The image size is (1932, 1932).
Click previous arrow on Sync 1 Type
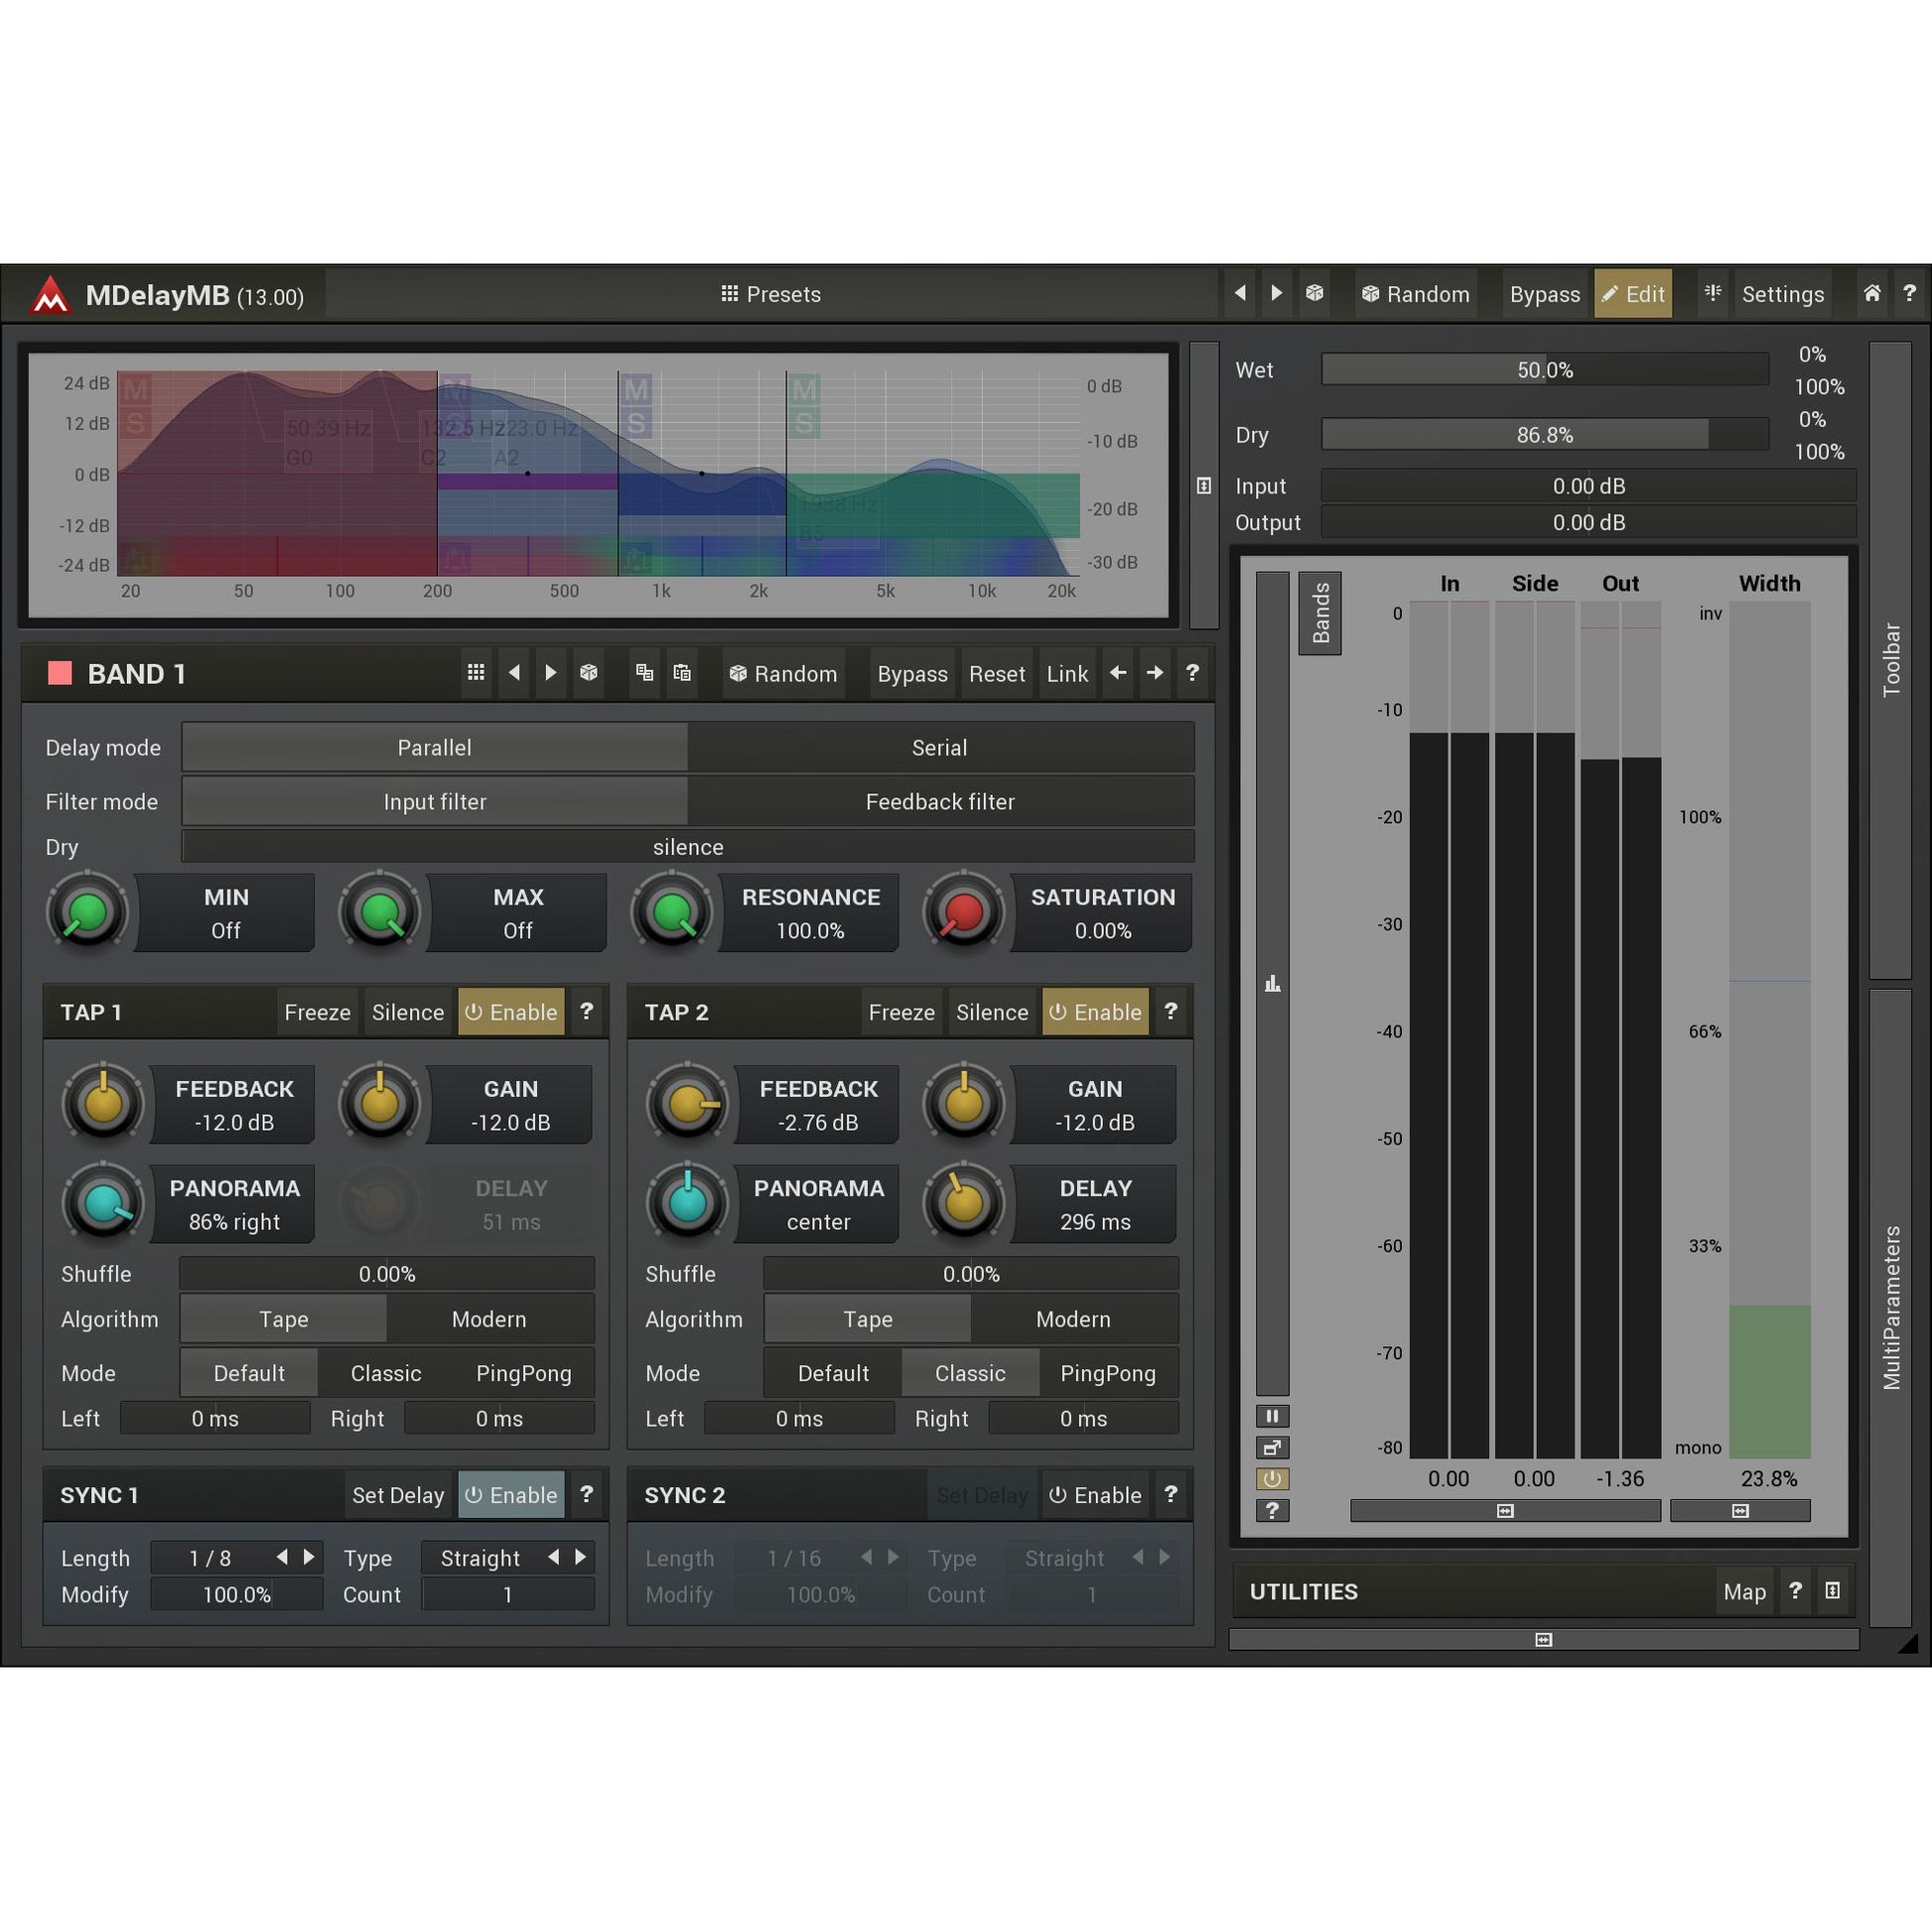[x=554, y=1557]
